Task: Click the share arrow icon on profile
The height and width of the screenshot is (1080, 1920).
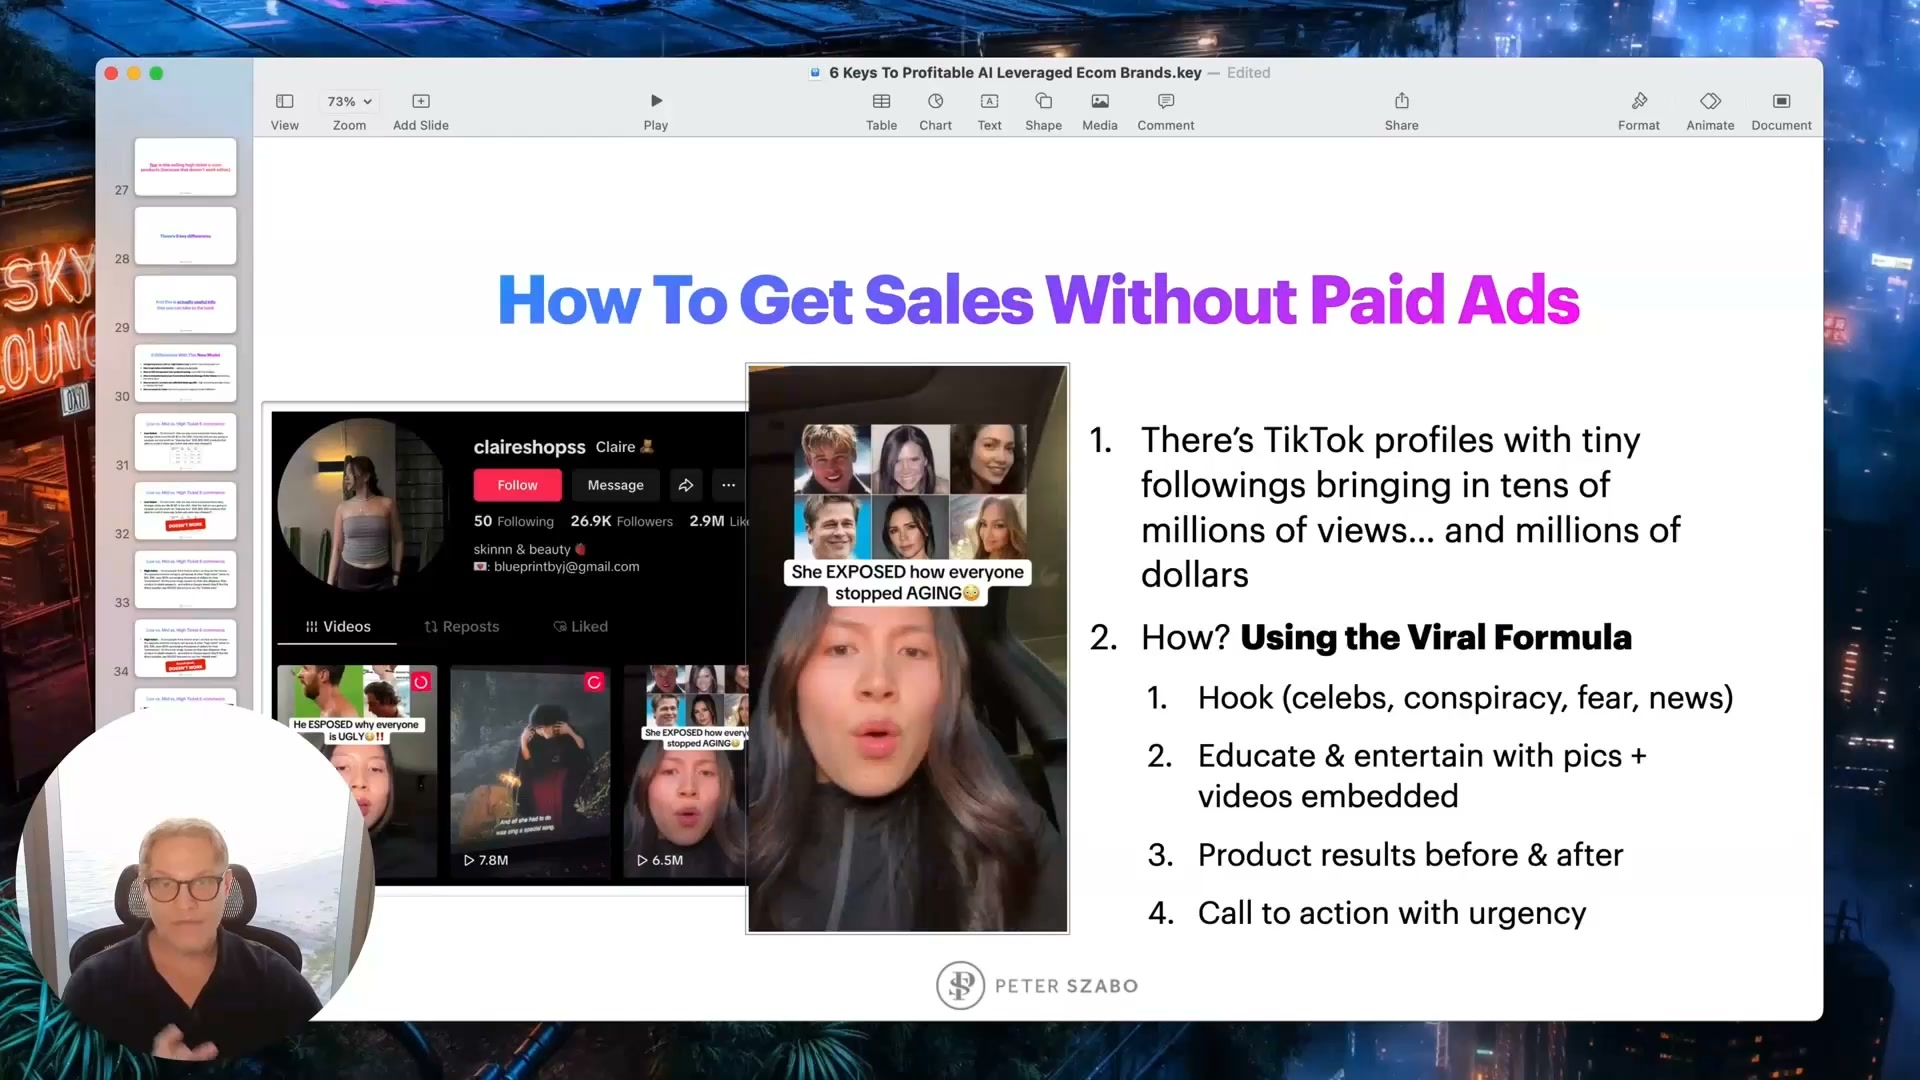Action: tap(686, 485)
